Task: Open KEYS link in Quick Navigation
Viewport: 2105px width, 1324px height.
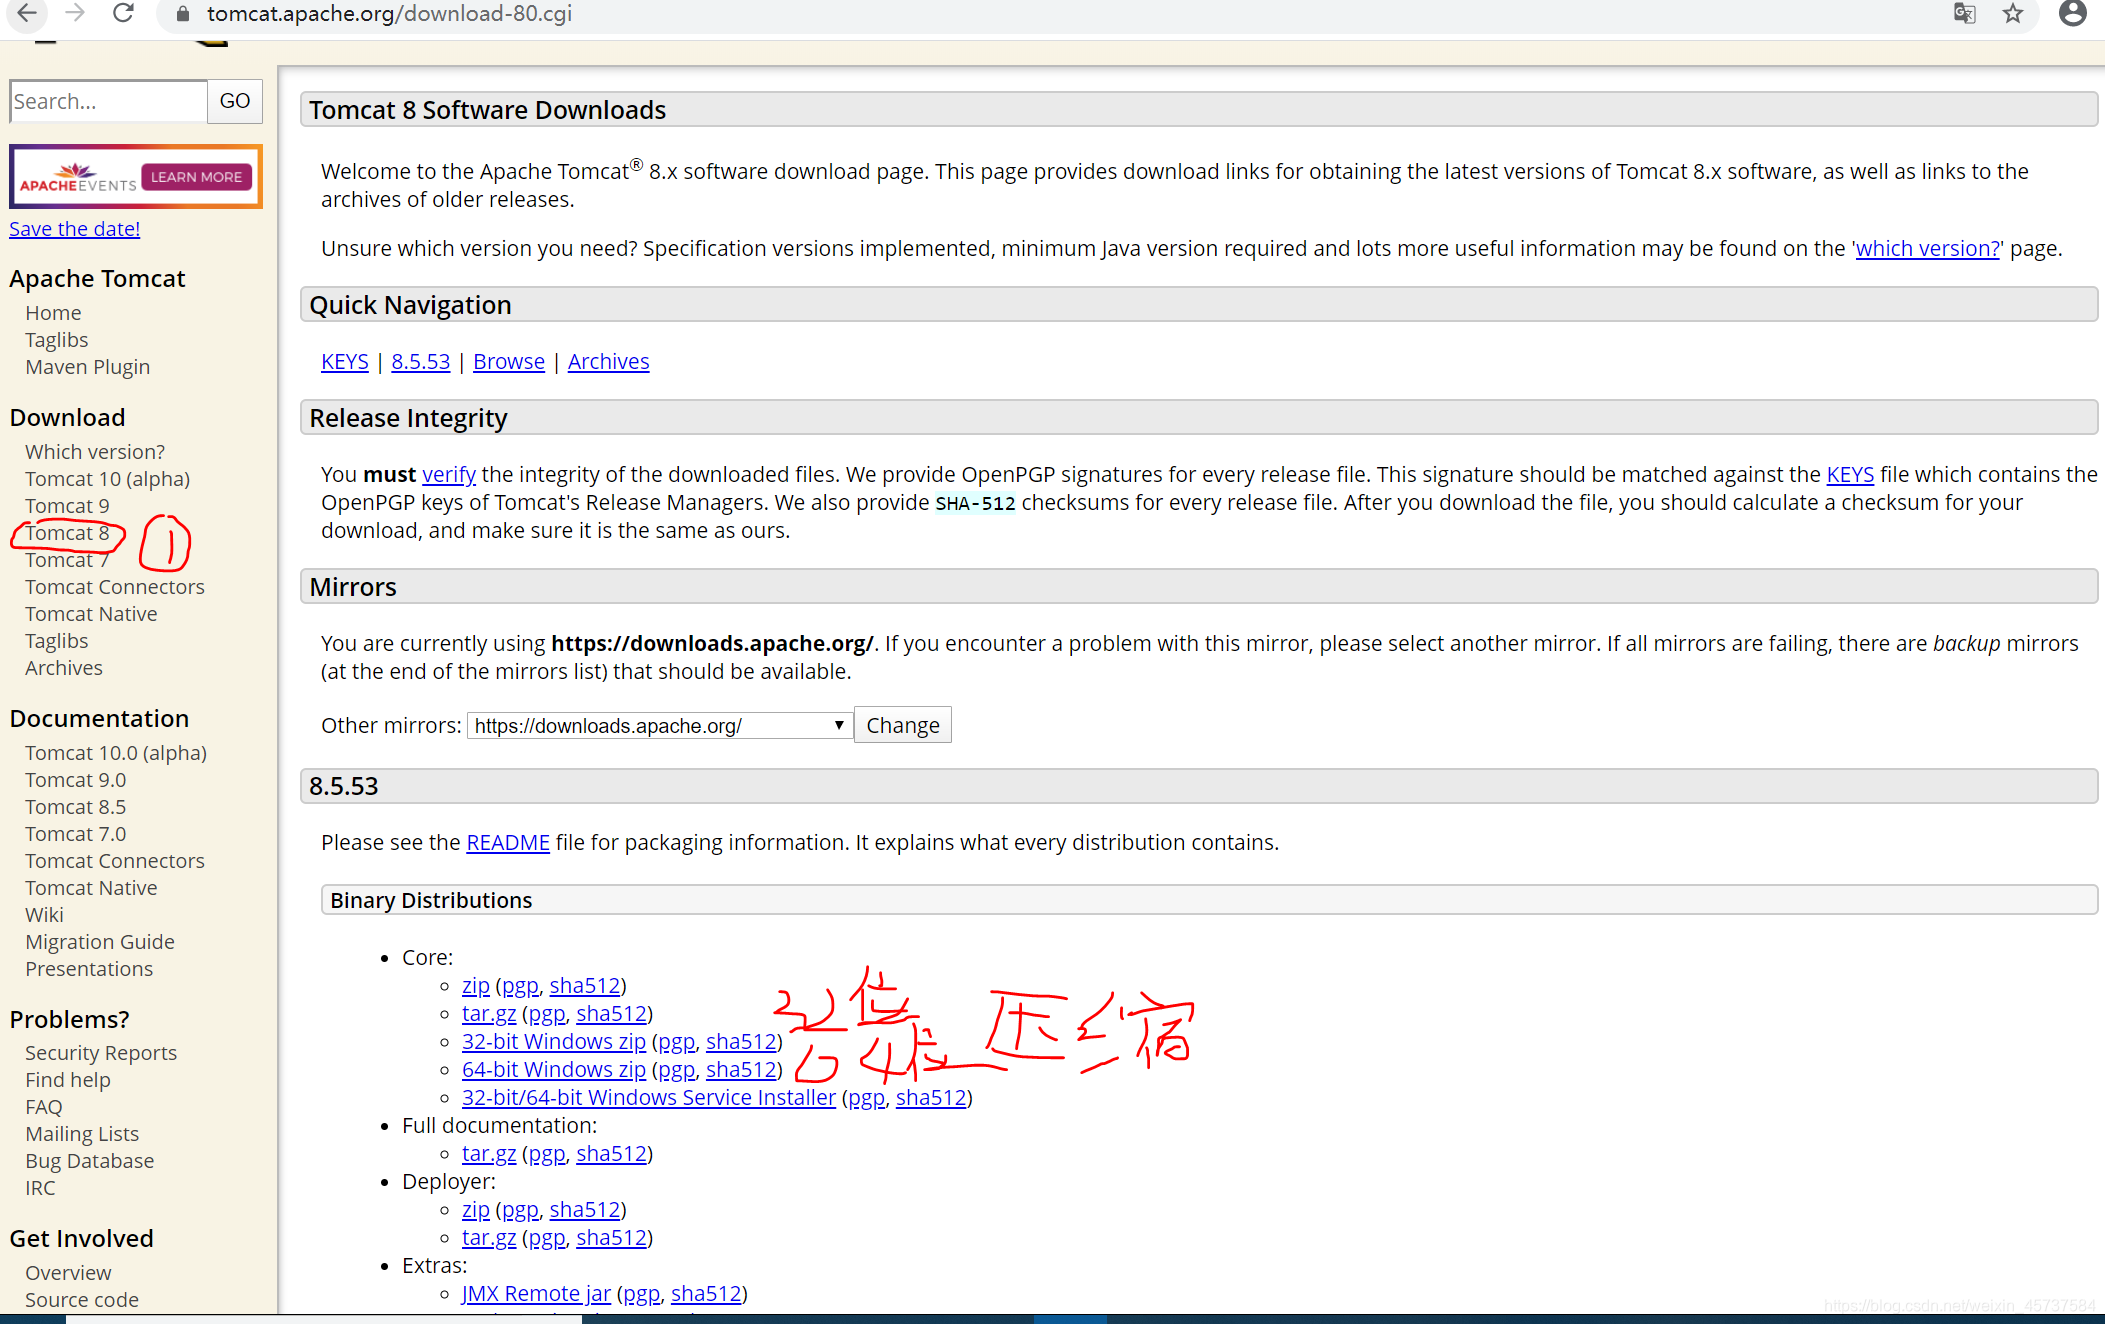Action: pyautogui.click(x=345, y=362)
